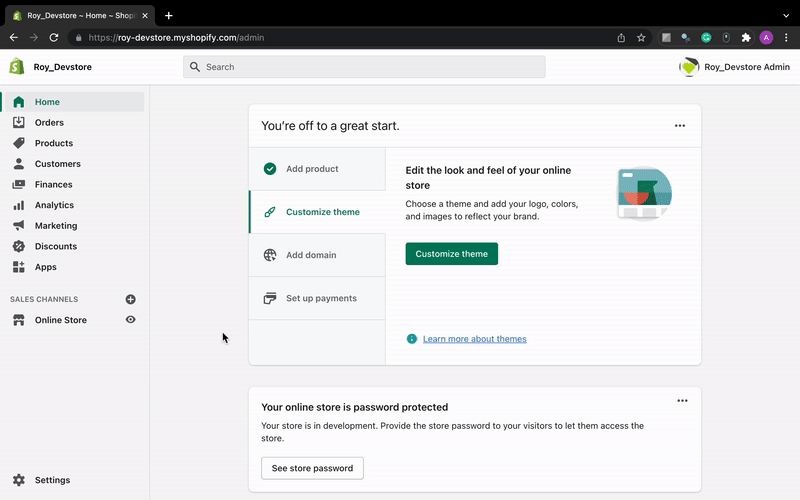Click the SALES CHANNELS heading
Image resolution: width=800 pixels, height=500 pixels.
[44, 299]
